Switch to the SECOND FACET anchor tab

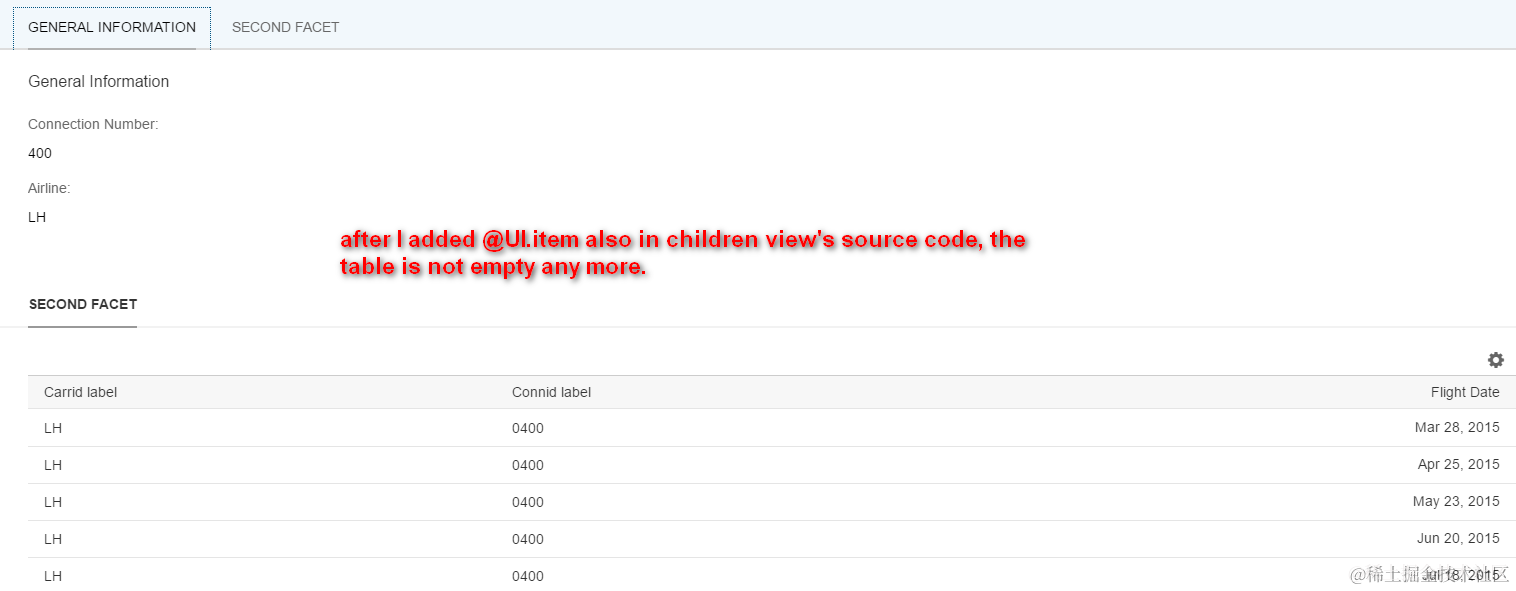[x=285, y=27]
